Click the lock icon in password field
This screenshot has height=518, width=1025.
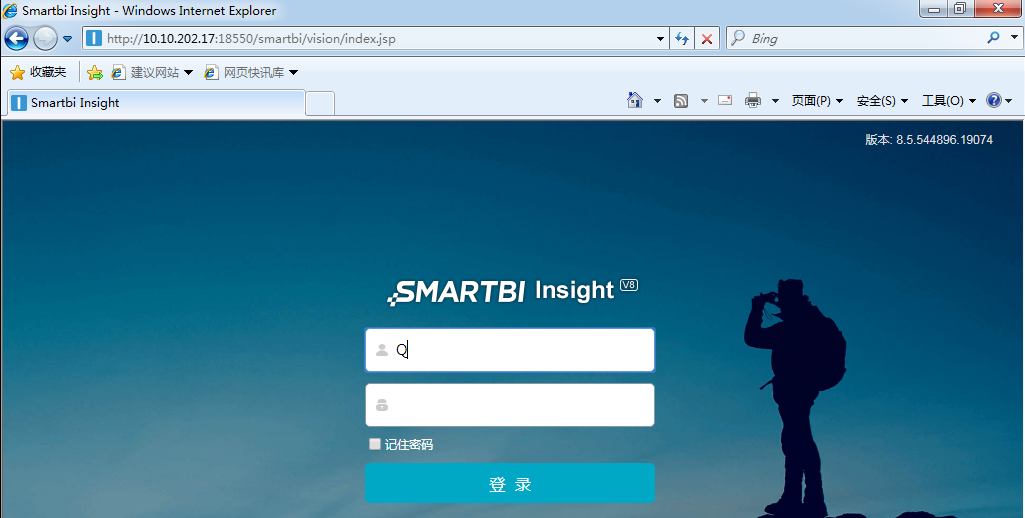(x=382, y=406)
